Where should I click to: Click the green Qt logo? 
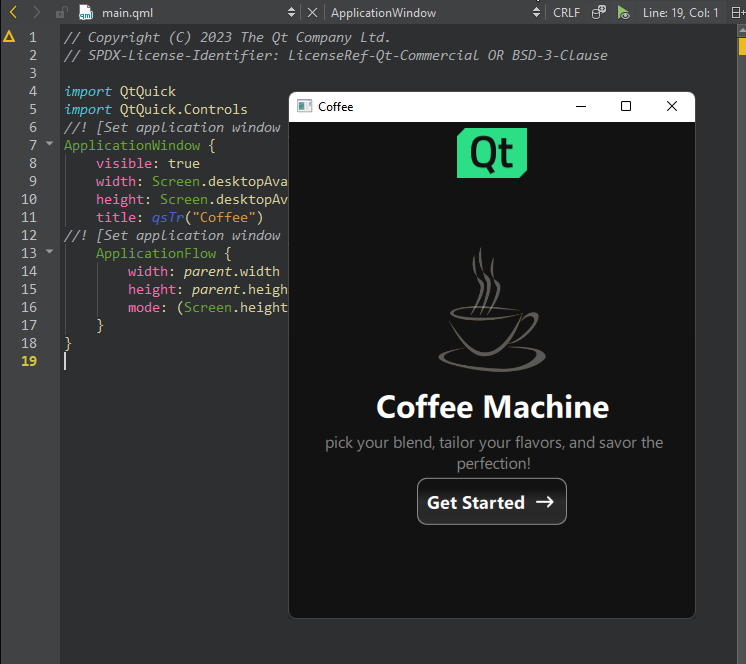click(491, 153)
